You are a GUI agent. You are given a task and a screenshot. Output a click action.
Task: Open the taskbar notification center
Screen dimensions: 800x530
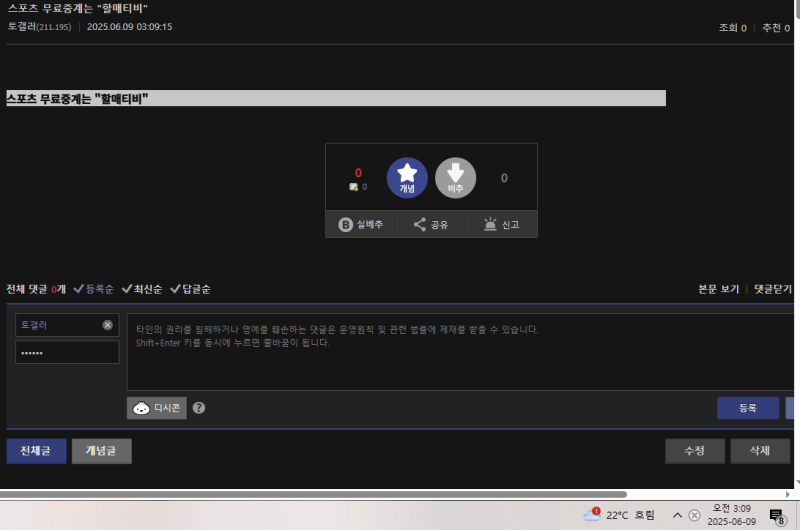pyautogui.click(x=776, y=515)
